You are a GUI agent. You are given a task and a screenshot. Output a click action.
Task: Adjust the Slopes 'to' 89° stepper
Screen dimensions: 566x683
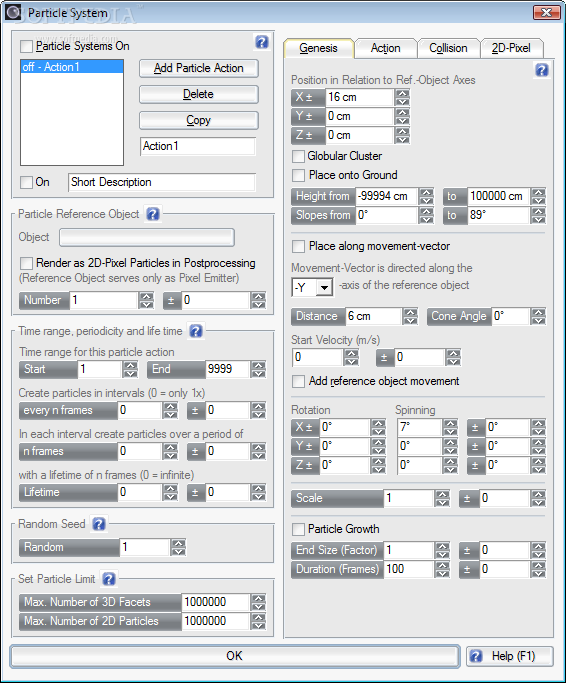[x=539, y=215]
